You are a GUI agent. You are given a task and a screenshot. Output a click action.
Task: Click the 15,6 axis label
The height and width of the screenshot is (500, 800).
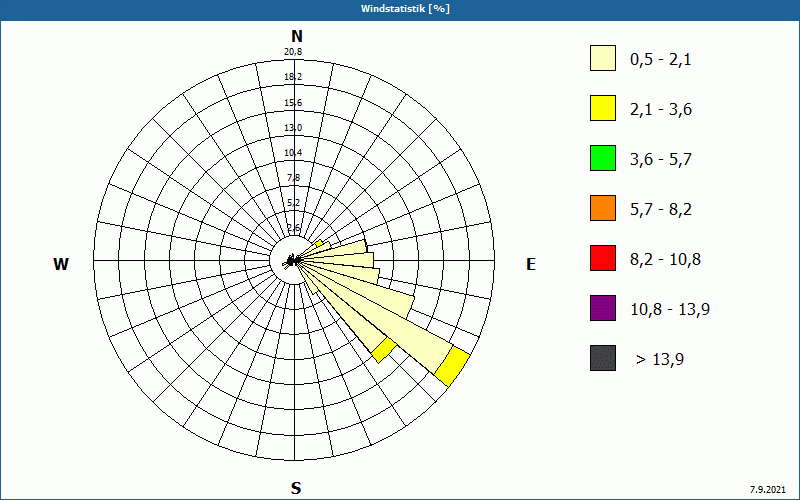(293, 103)
